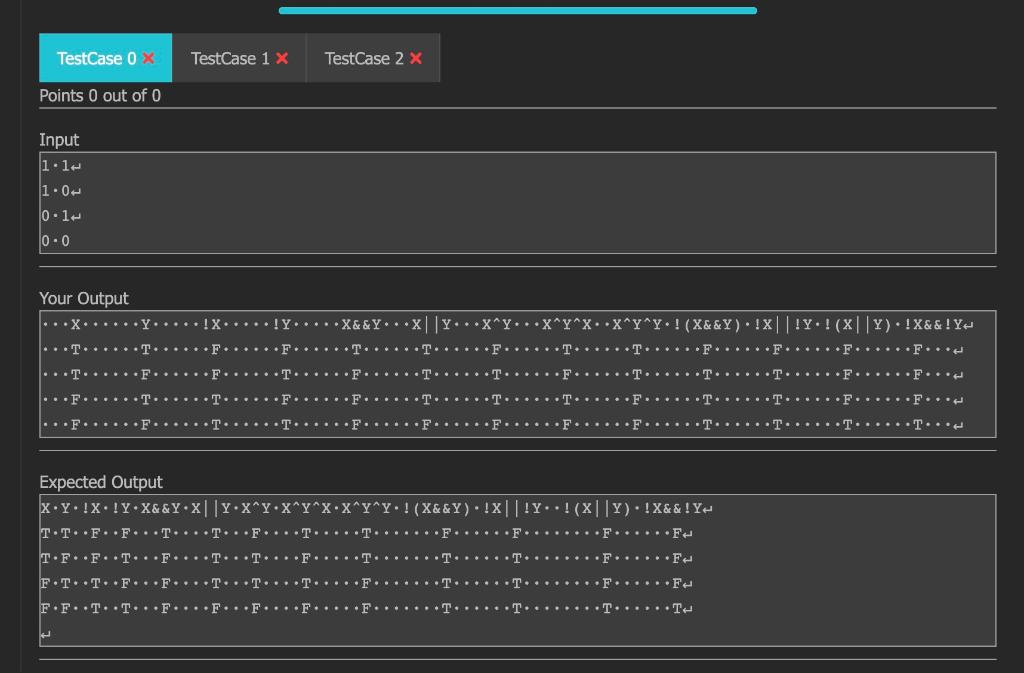Click the Input section heading
This screenshot has height=673, width=1024.
pos(59,140)
